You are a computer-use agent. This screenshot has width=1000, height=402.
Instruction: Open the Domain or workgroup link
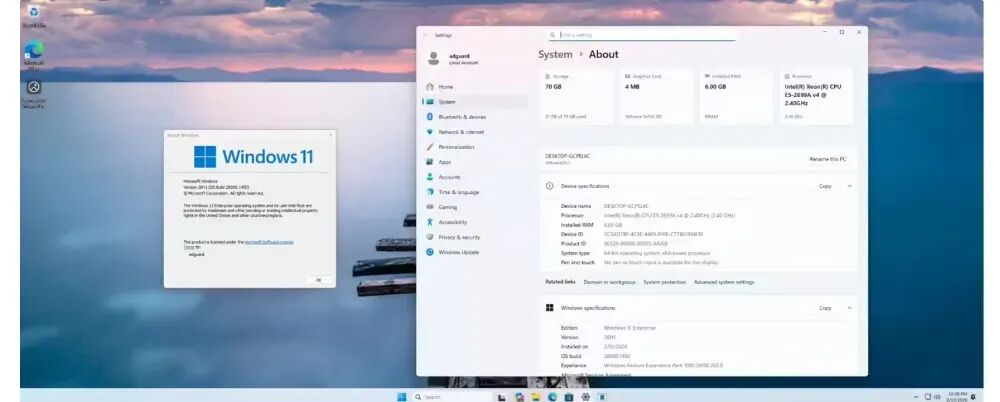point(610,282)
